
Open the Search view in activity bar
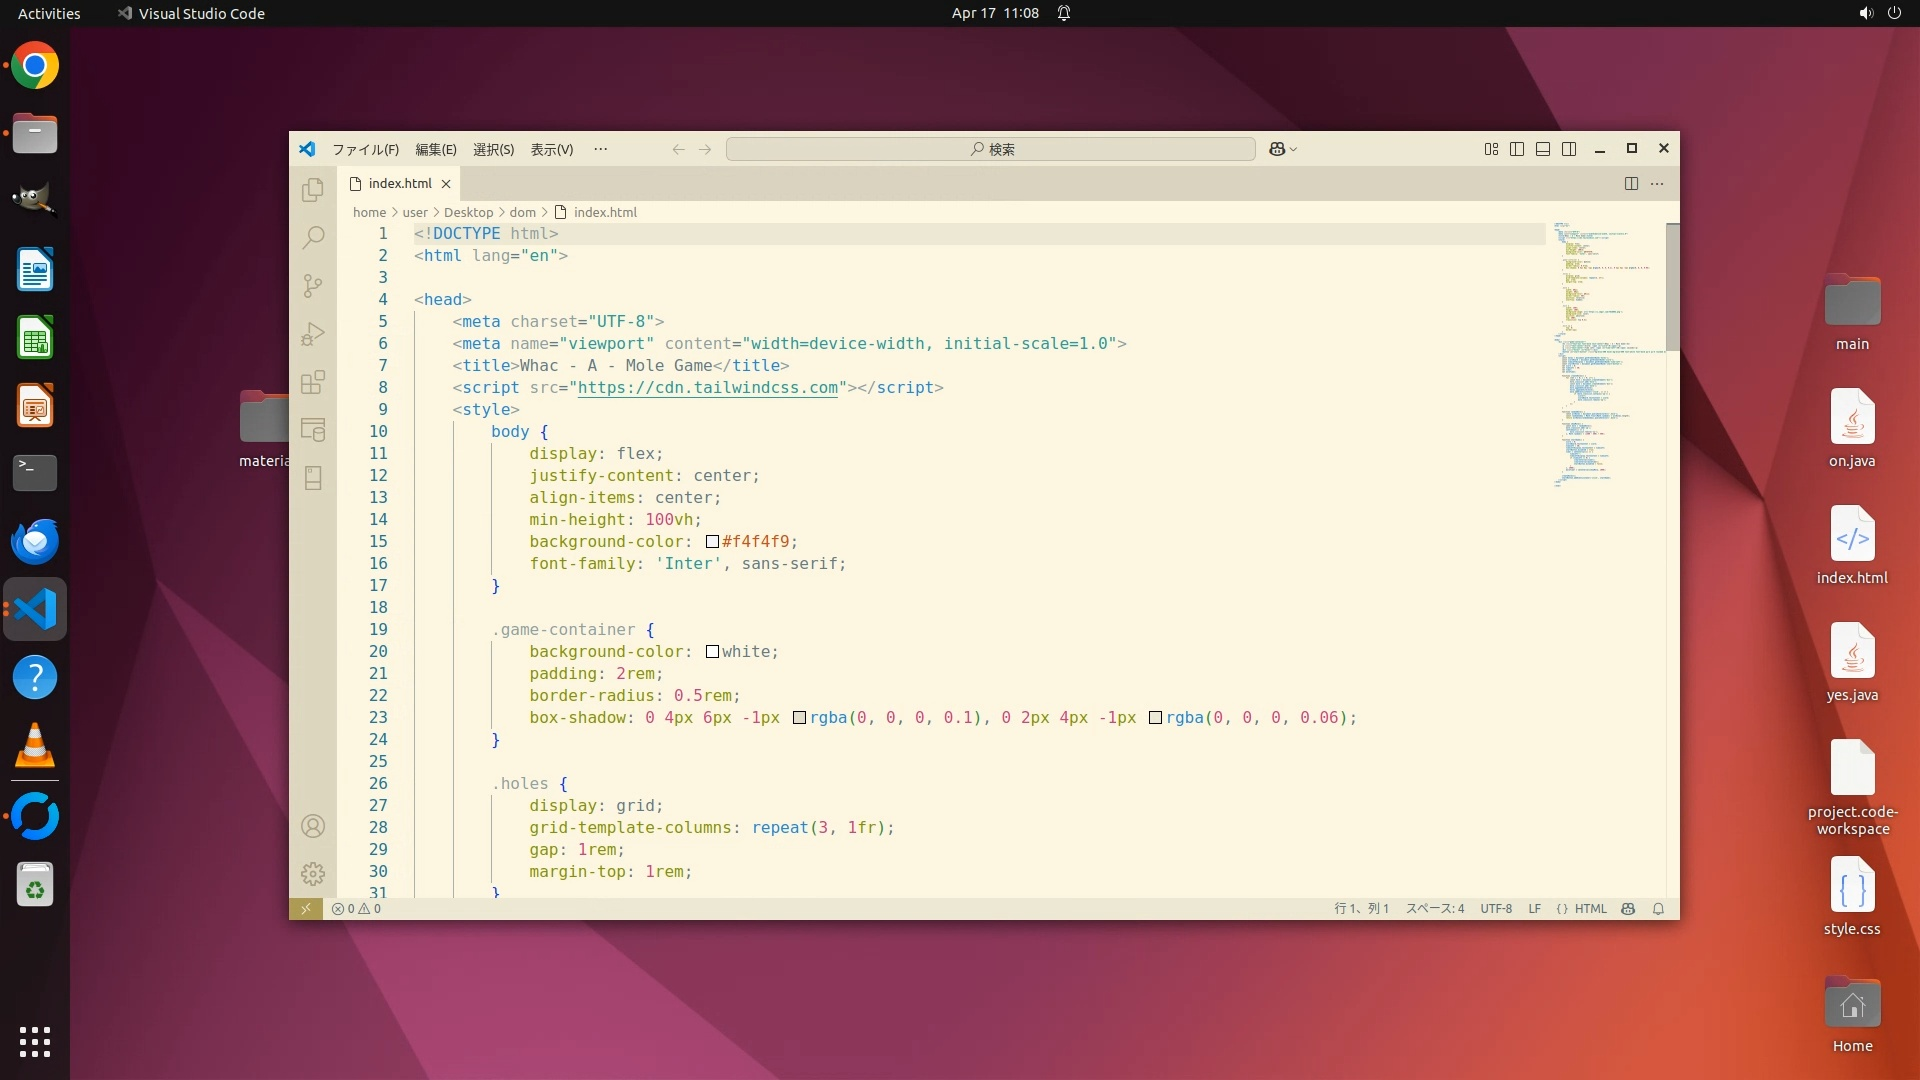click(313, 237)
